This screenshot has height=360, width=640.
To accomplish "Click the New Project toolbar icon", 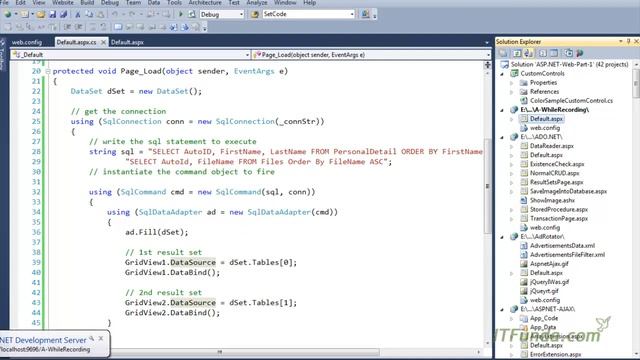I will pos(8,14).
